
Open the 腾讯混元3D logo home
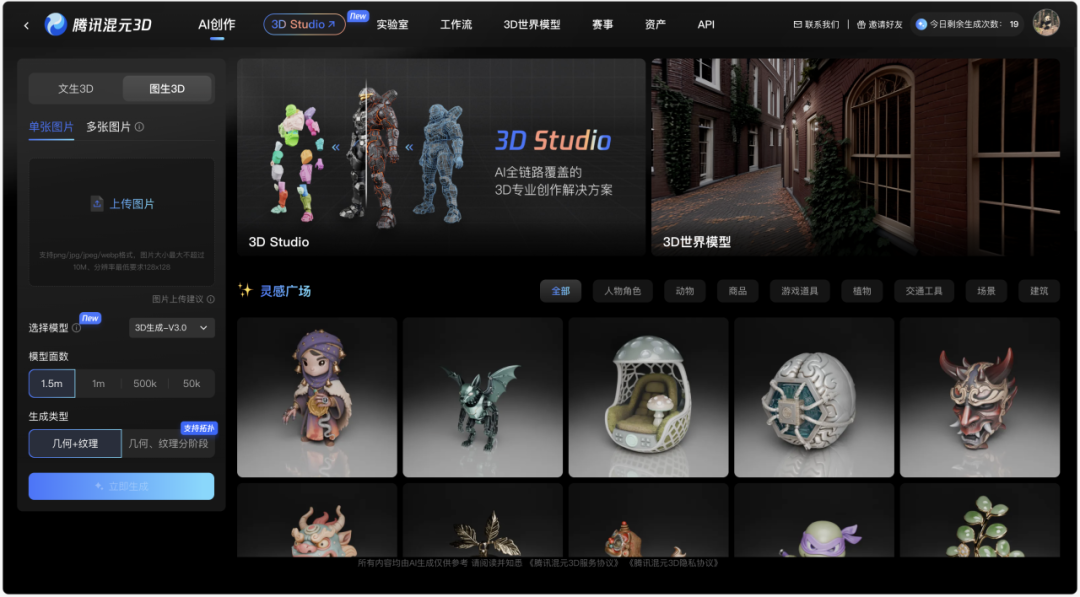click(x=98, y=25)
